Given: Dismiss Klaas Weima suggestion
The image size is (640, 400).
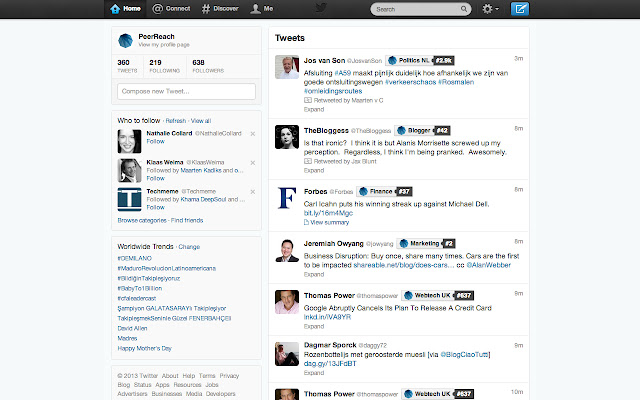Looking at the screenshot, I should (253, 162).
